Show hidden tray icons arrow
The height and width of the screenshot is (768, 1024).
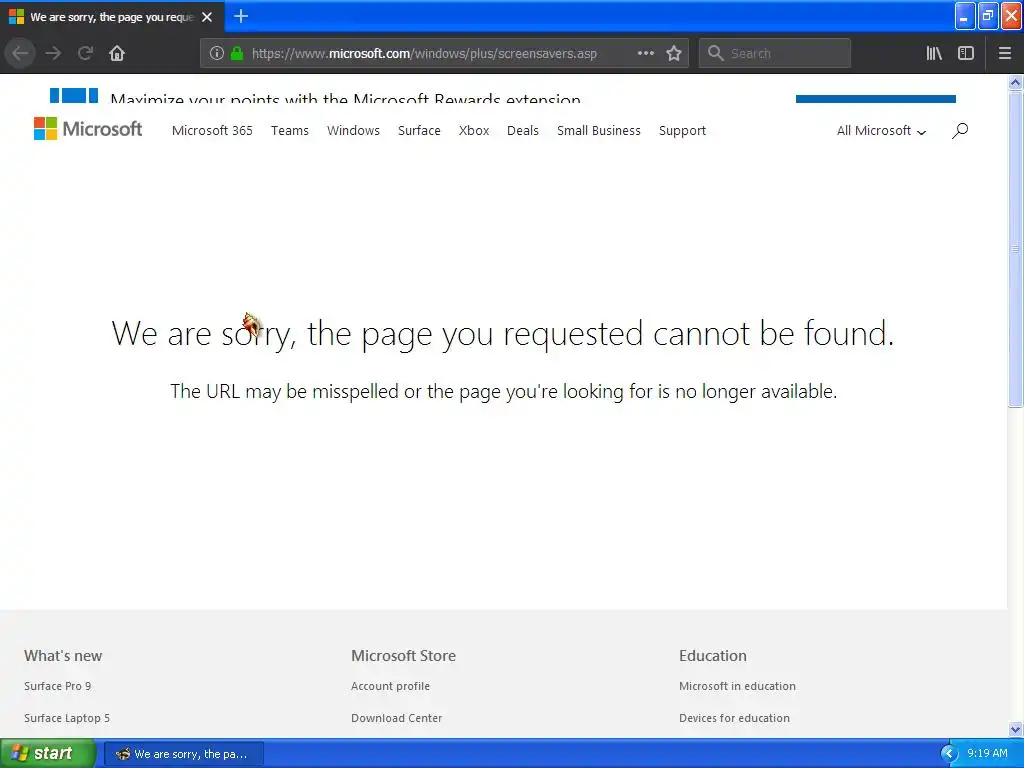pyautogui.click(x=949, y=754)
